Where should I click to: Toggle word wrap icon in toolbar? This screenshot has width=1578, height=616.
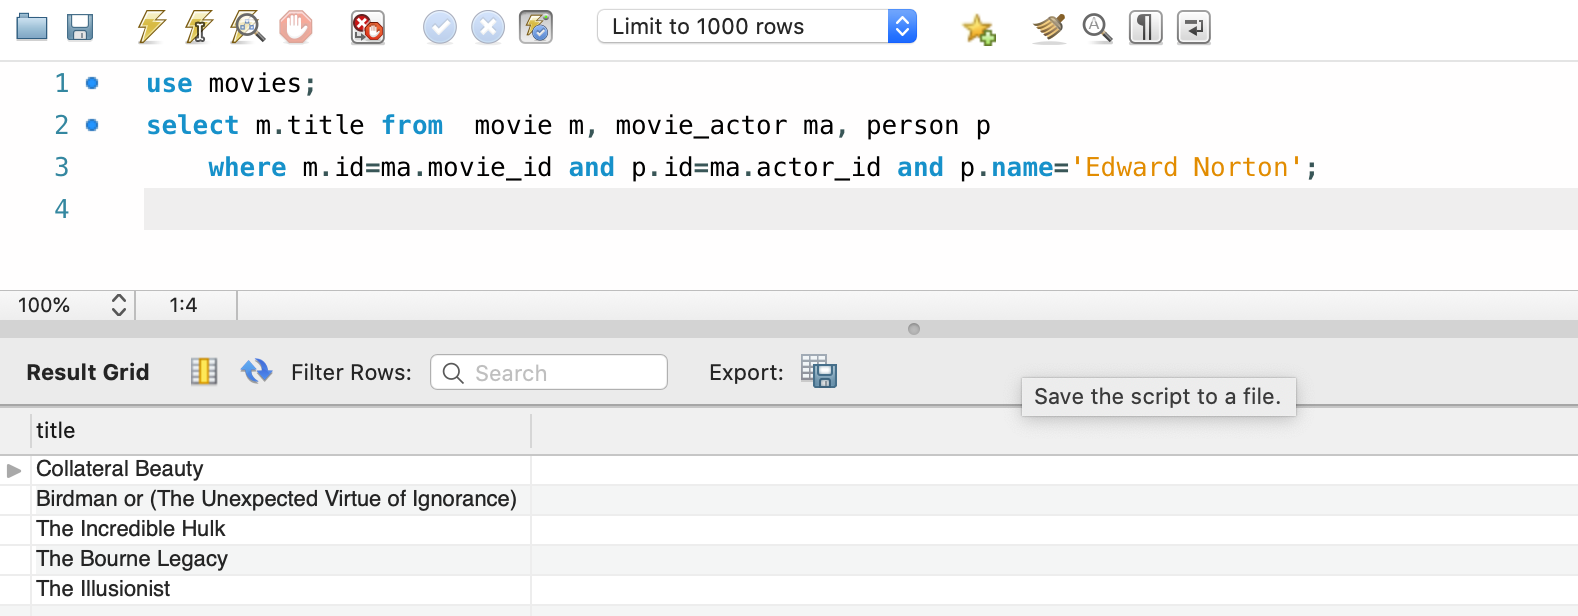(x=1194, y=27)
